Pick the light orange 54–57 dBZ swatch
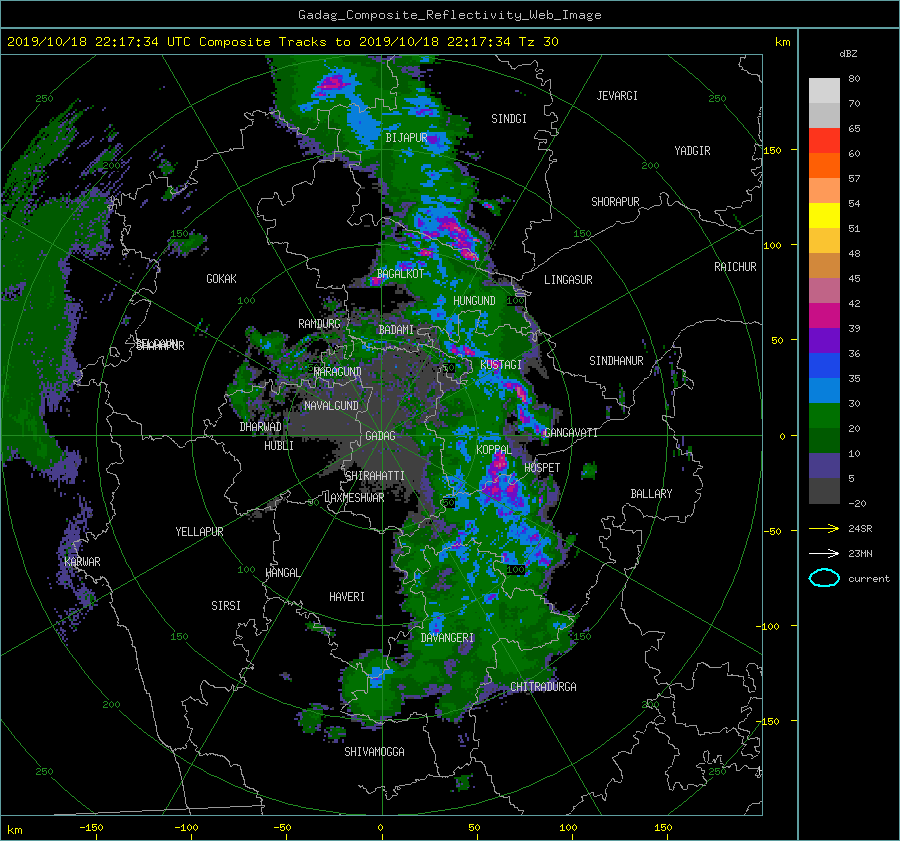 point(824,191)
